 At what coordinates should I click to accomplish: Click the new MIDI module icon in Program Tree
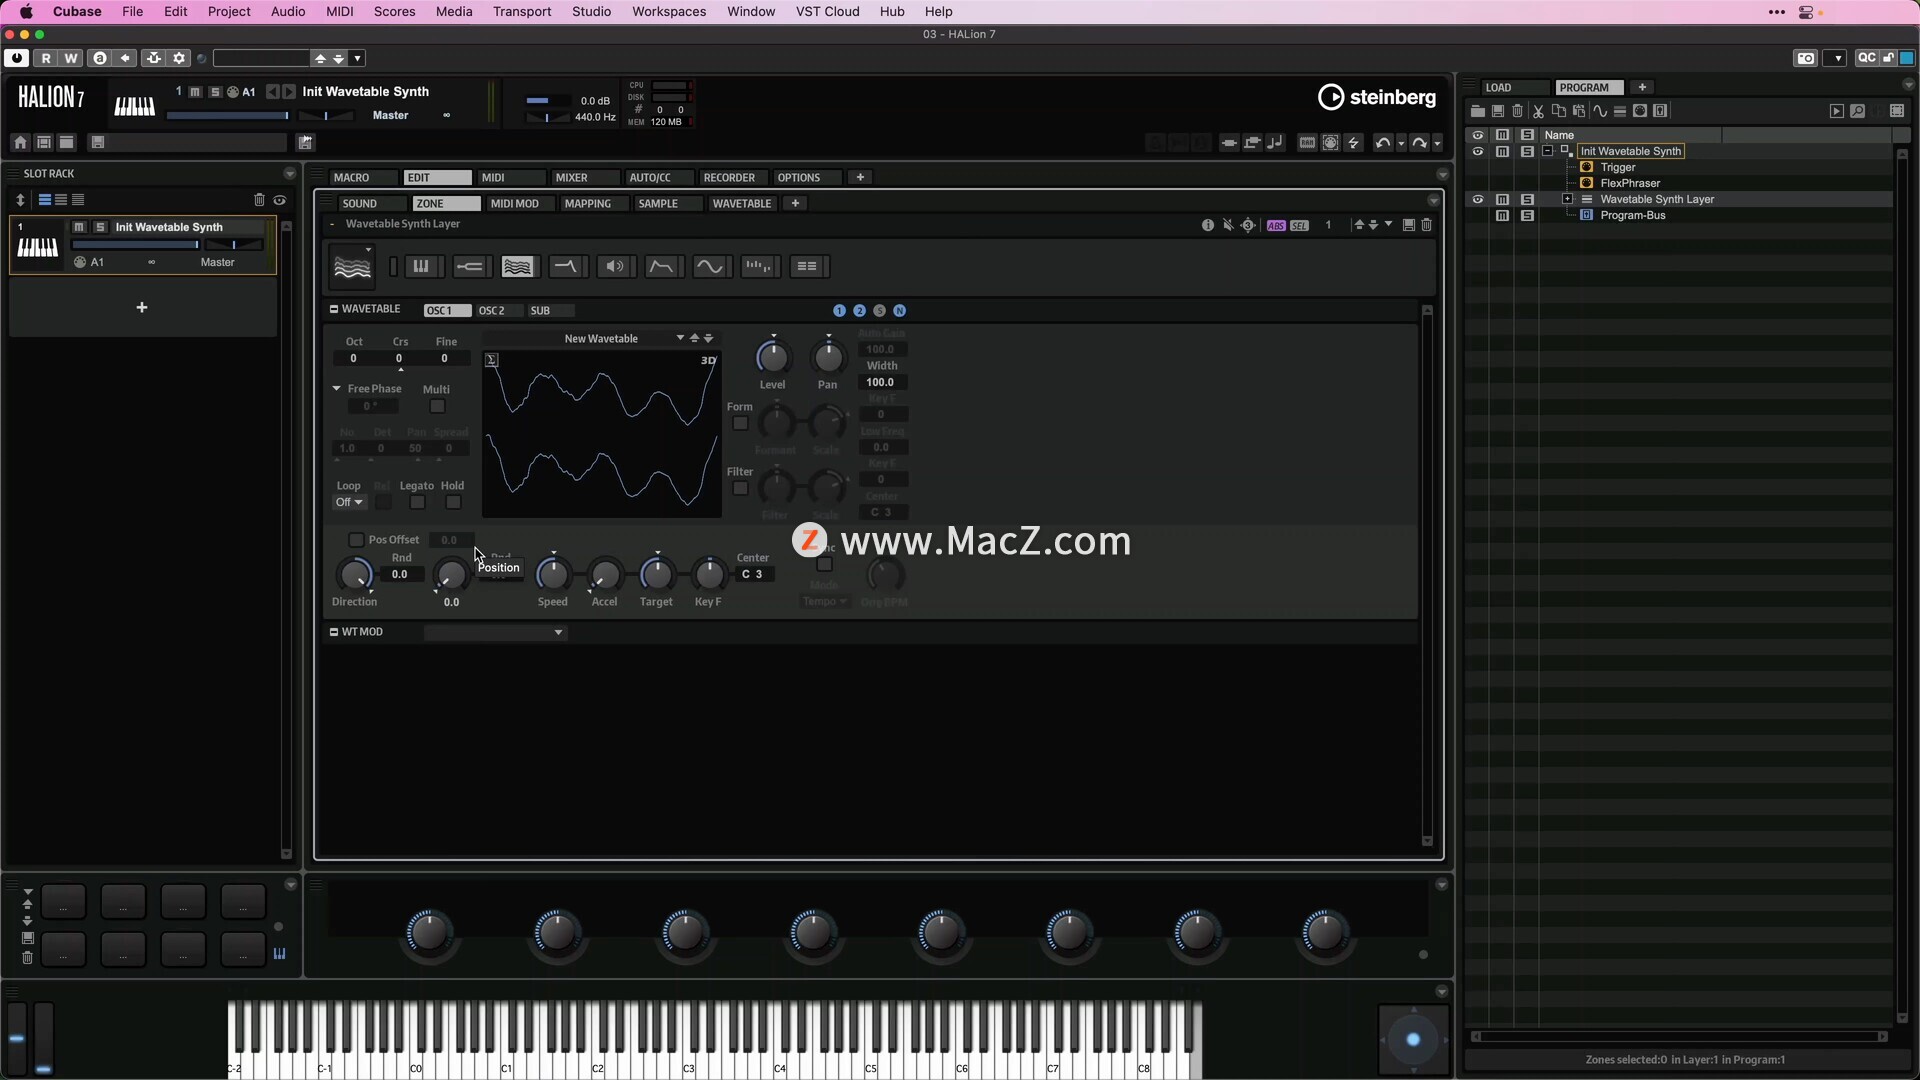1640,111
